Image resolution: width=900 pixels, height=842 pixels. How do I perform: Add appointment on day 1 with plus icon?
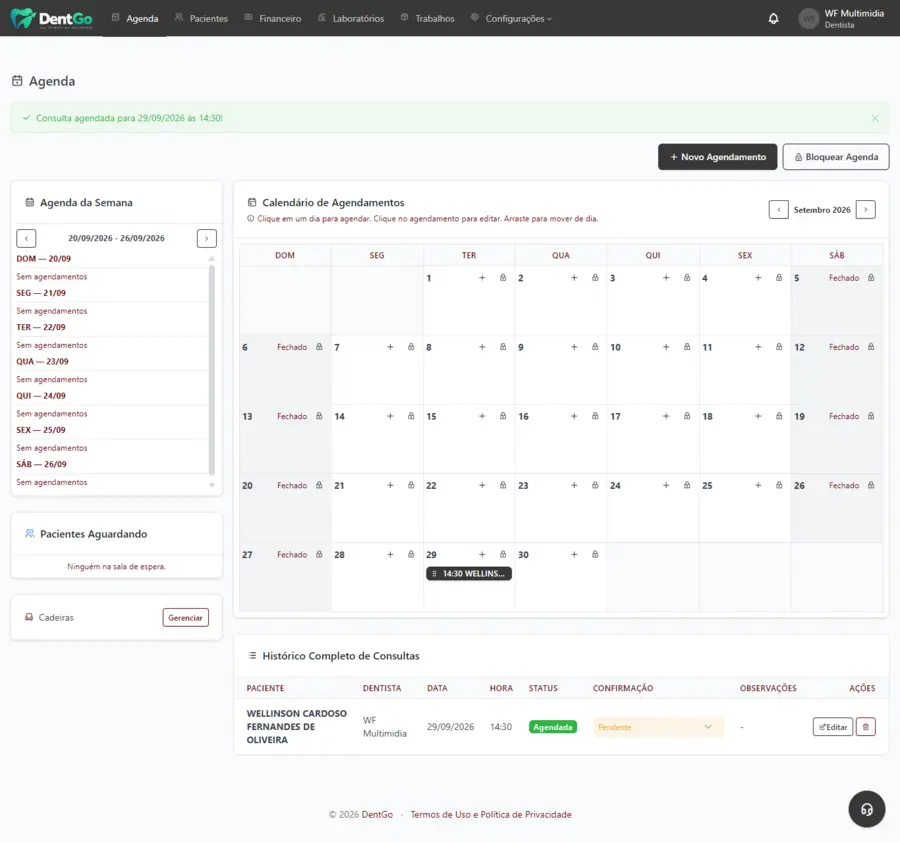coord(482,278)
